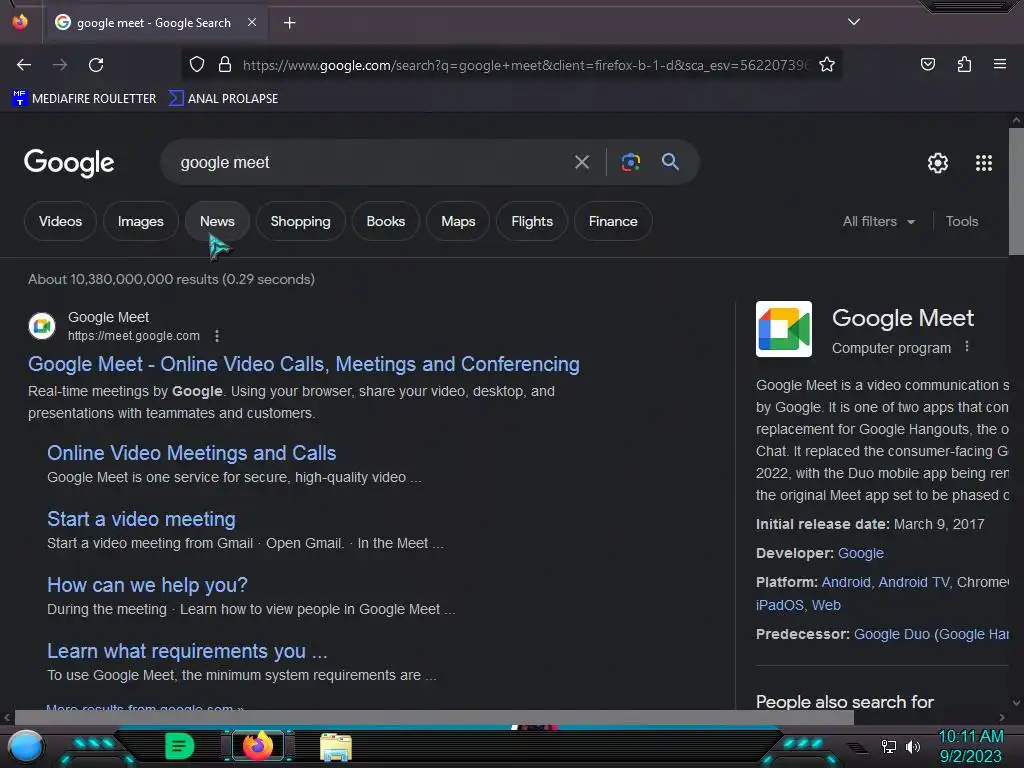Click the vertical page scrollbar thumb
The image size is (1024, 768).
(x=1016, y=191)
